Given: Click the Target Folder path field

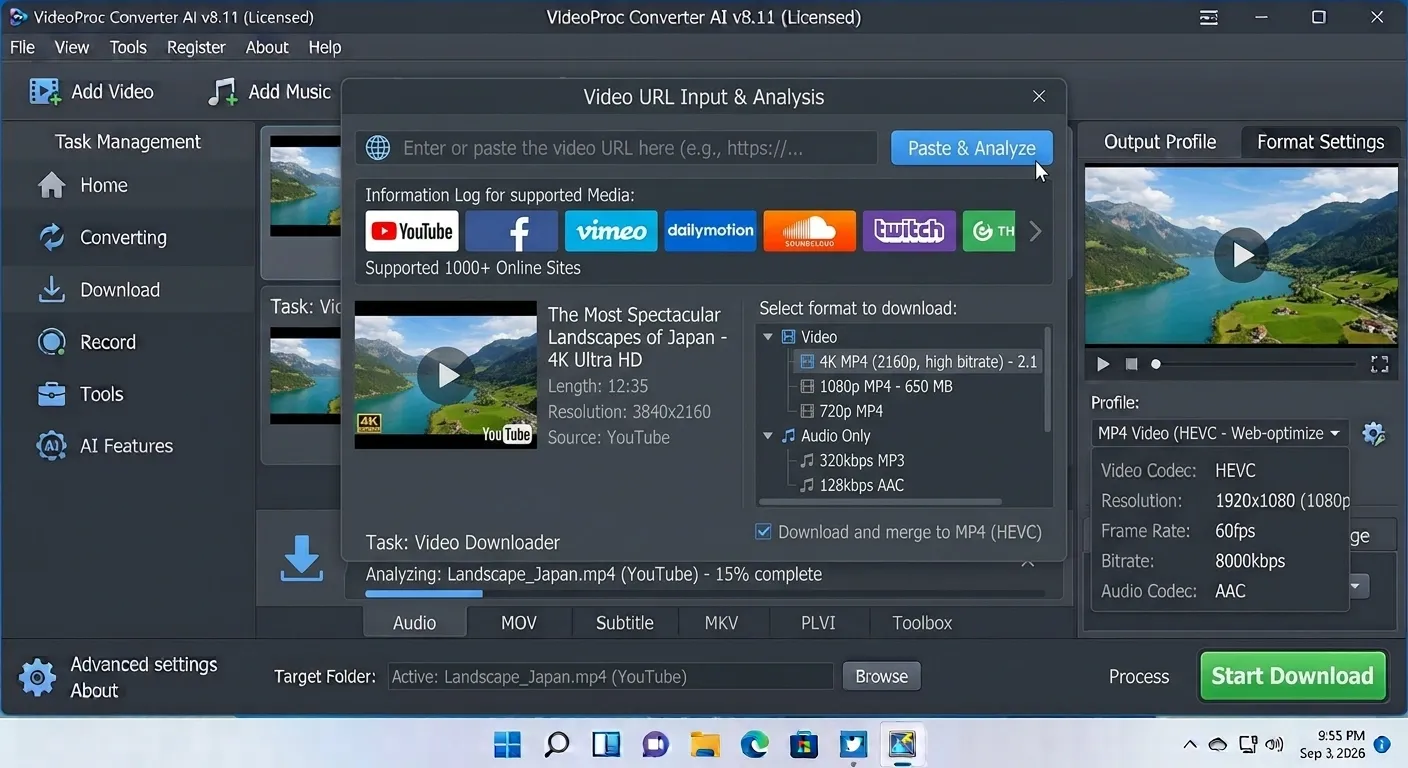Looking at the screenshot, I should coord(610,676).
